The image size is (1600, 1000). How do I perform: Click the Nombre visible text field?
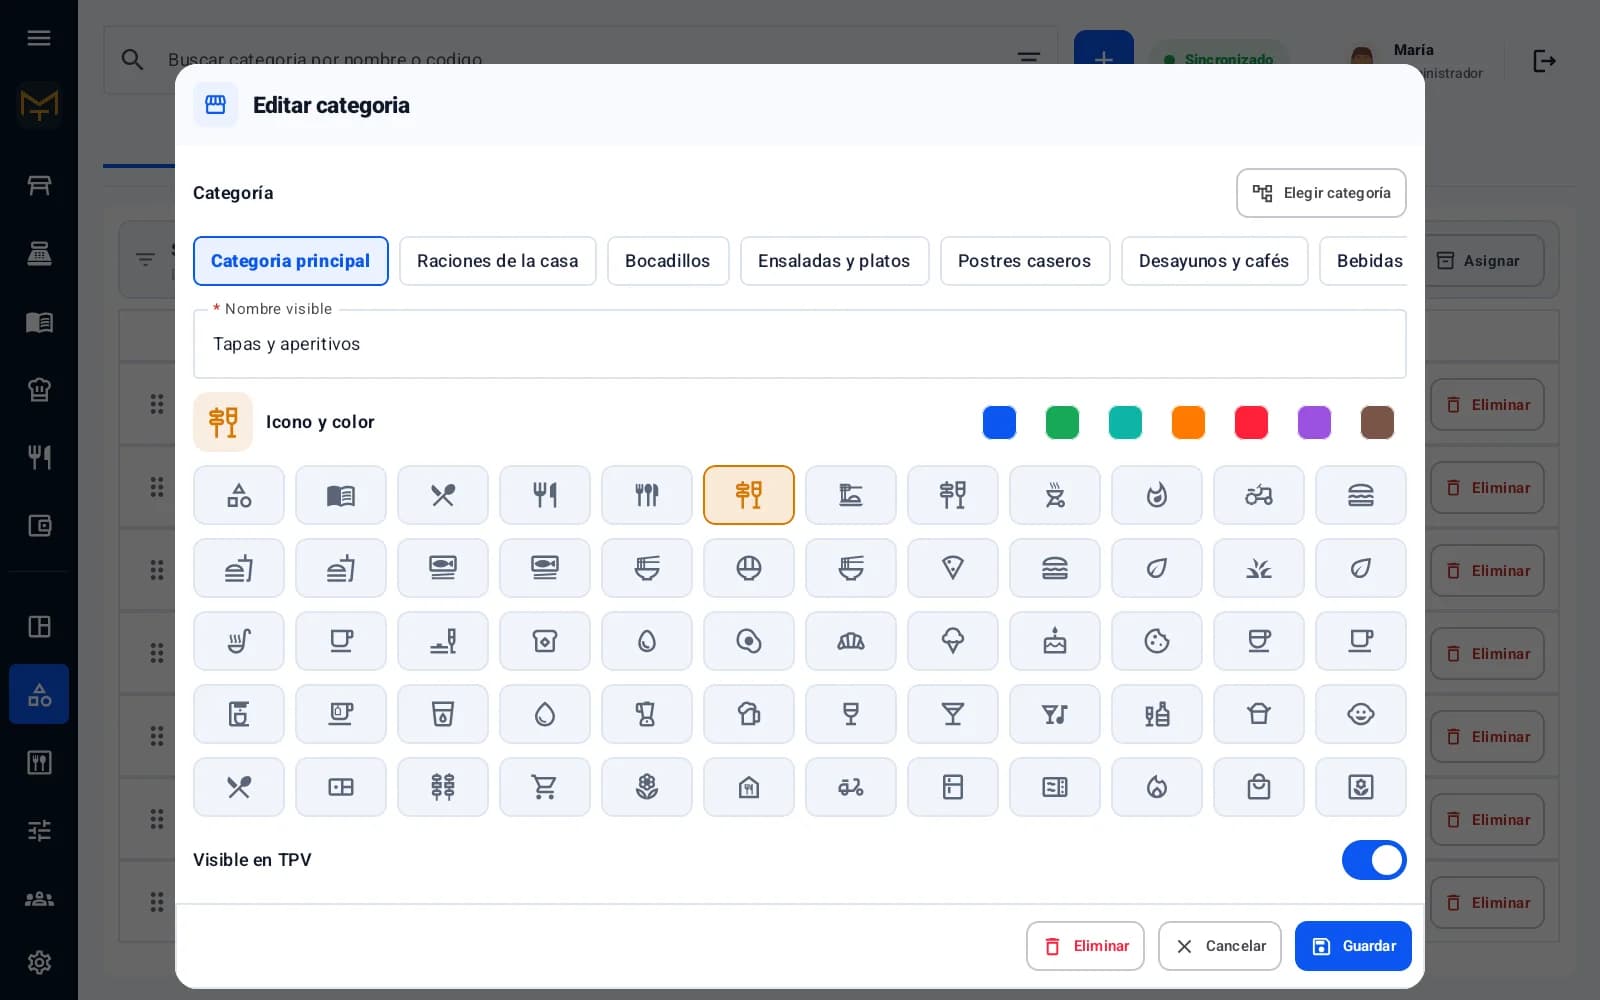[800, 344]
